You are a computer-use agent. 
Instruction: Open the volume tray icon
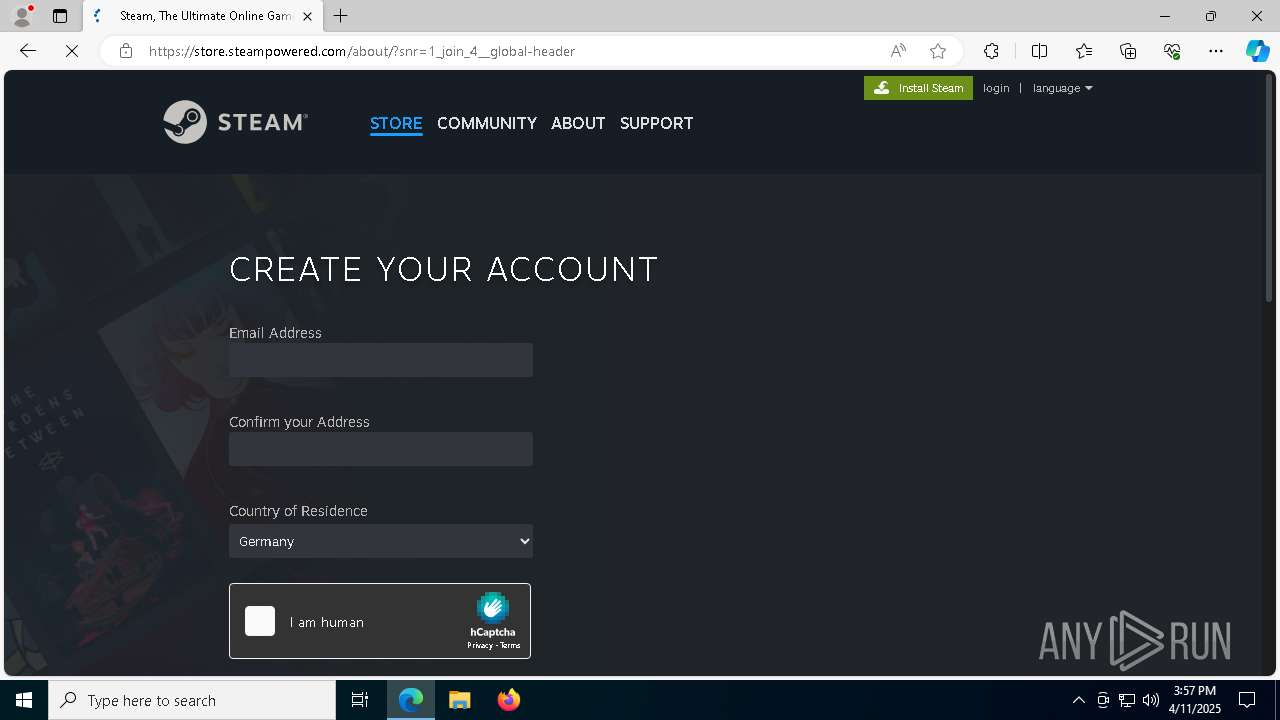coord(1151,700)
